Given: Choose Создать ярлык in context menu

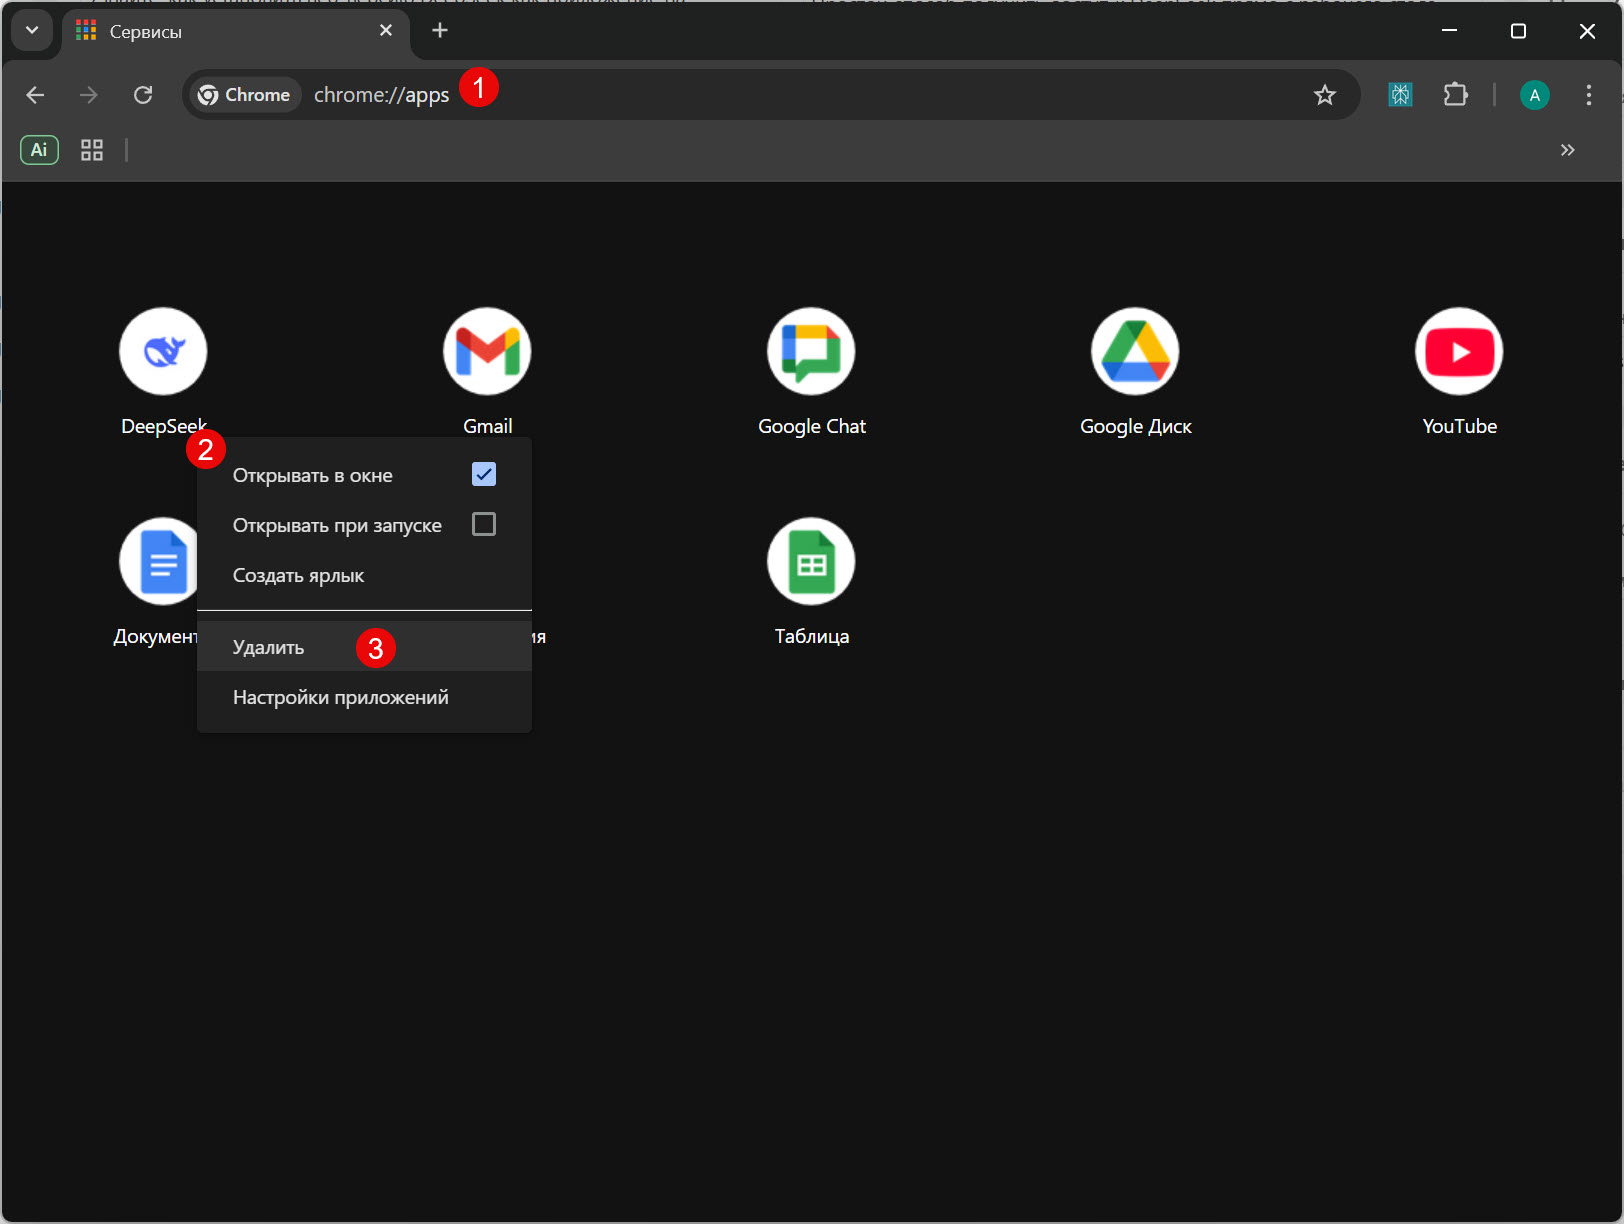Looking at the screenshot, I should 364,576.
